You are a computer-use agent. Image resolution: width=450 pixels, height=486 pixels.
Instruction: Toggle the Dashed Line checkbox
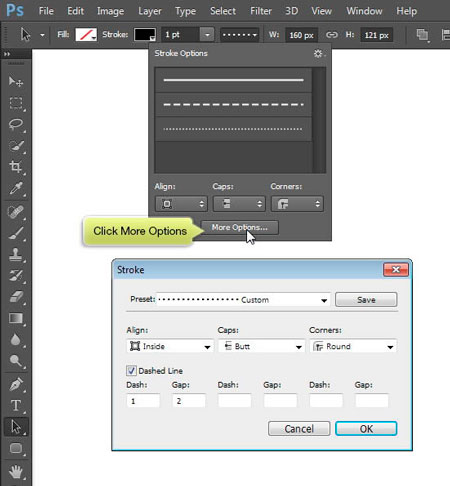(x=131, y=371)
